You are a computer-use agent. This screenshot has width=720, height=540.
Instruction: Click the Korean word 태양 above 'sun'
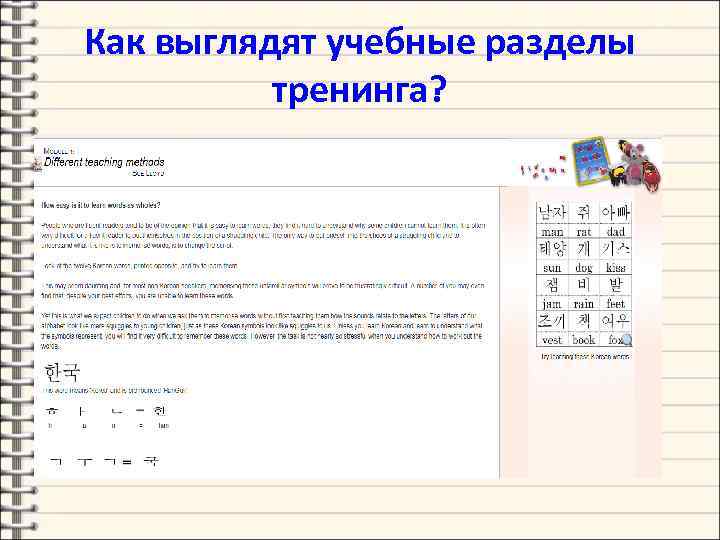(x=552, y=249)
